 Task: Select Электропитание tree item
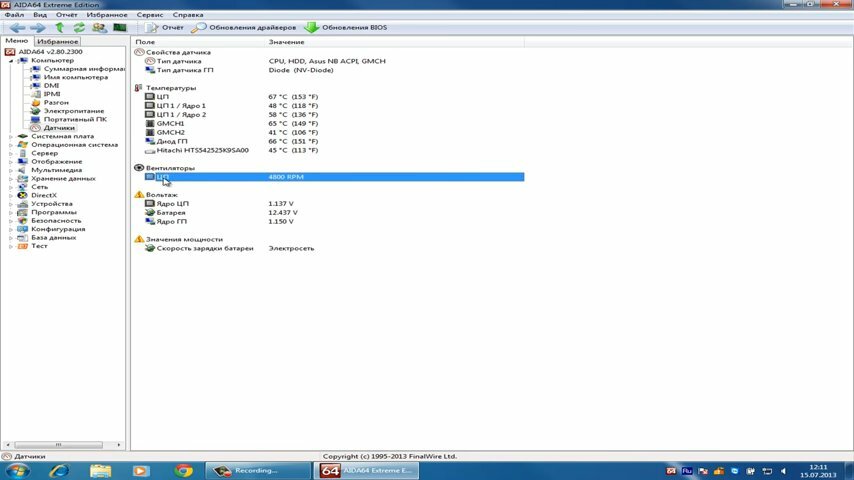coord(74,111)
